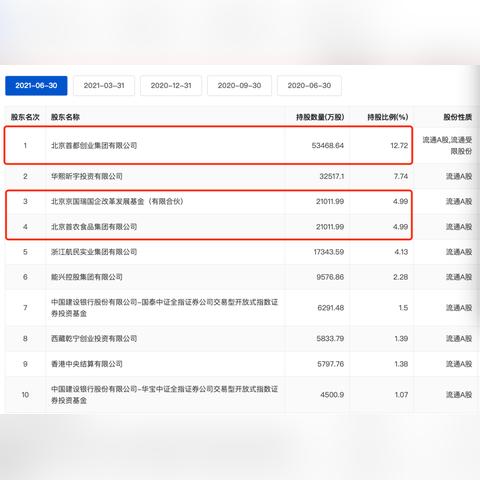The height and width of the screenshot is (480, 480).
Task: Click the holding quantity 6291.48
Action: coord(331,308)
